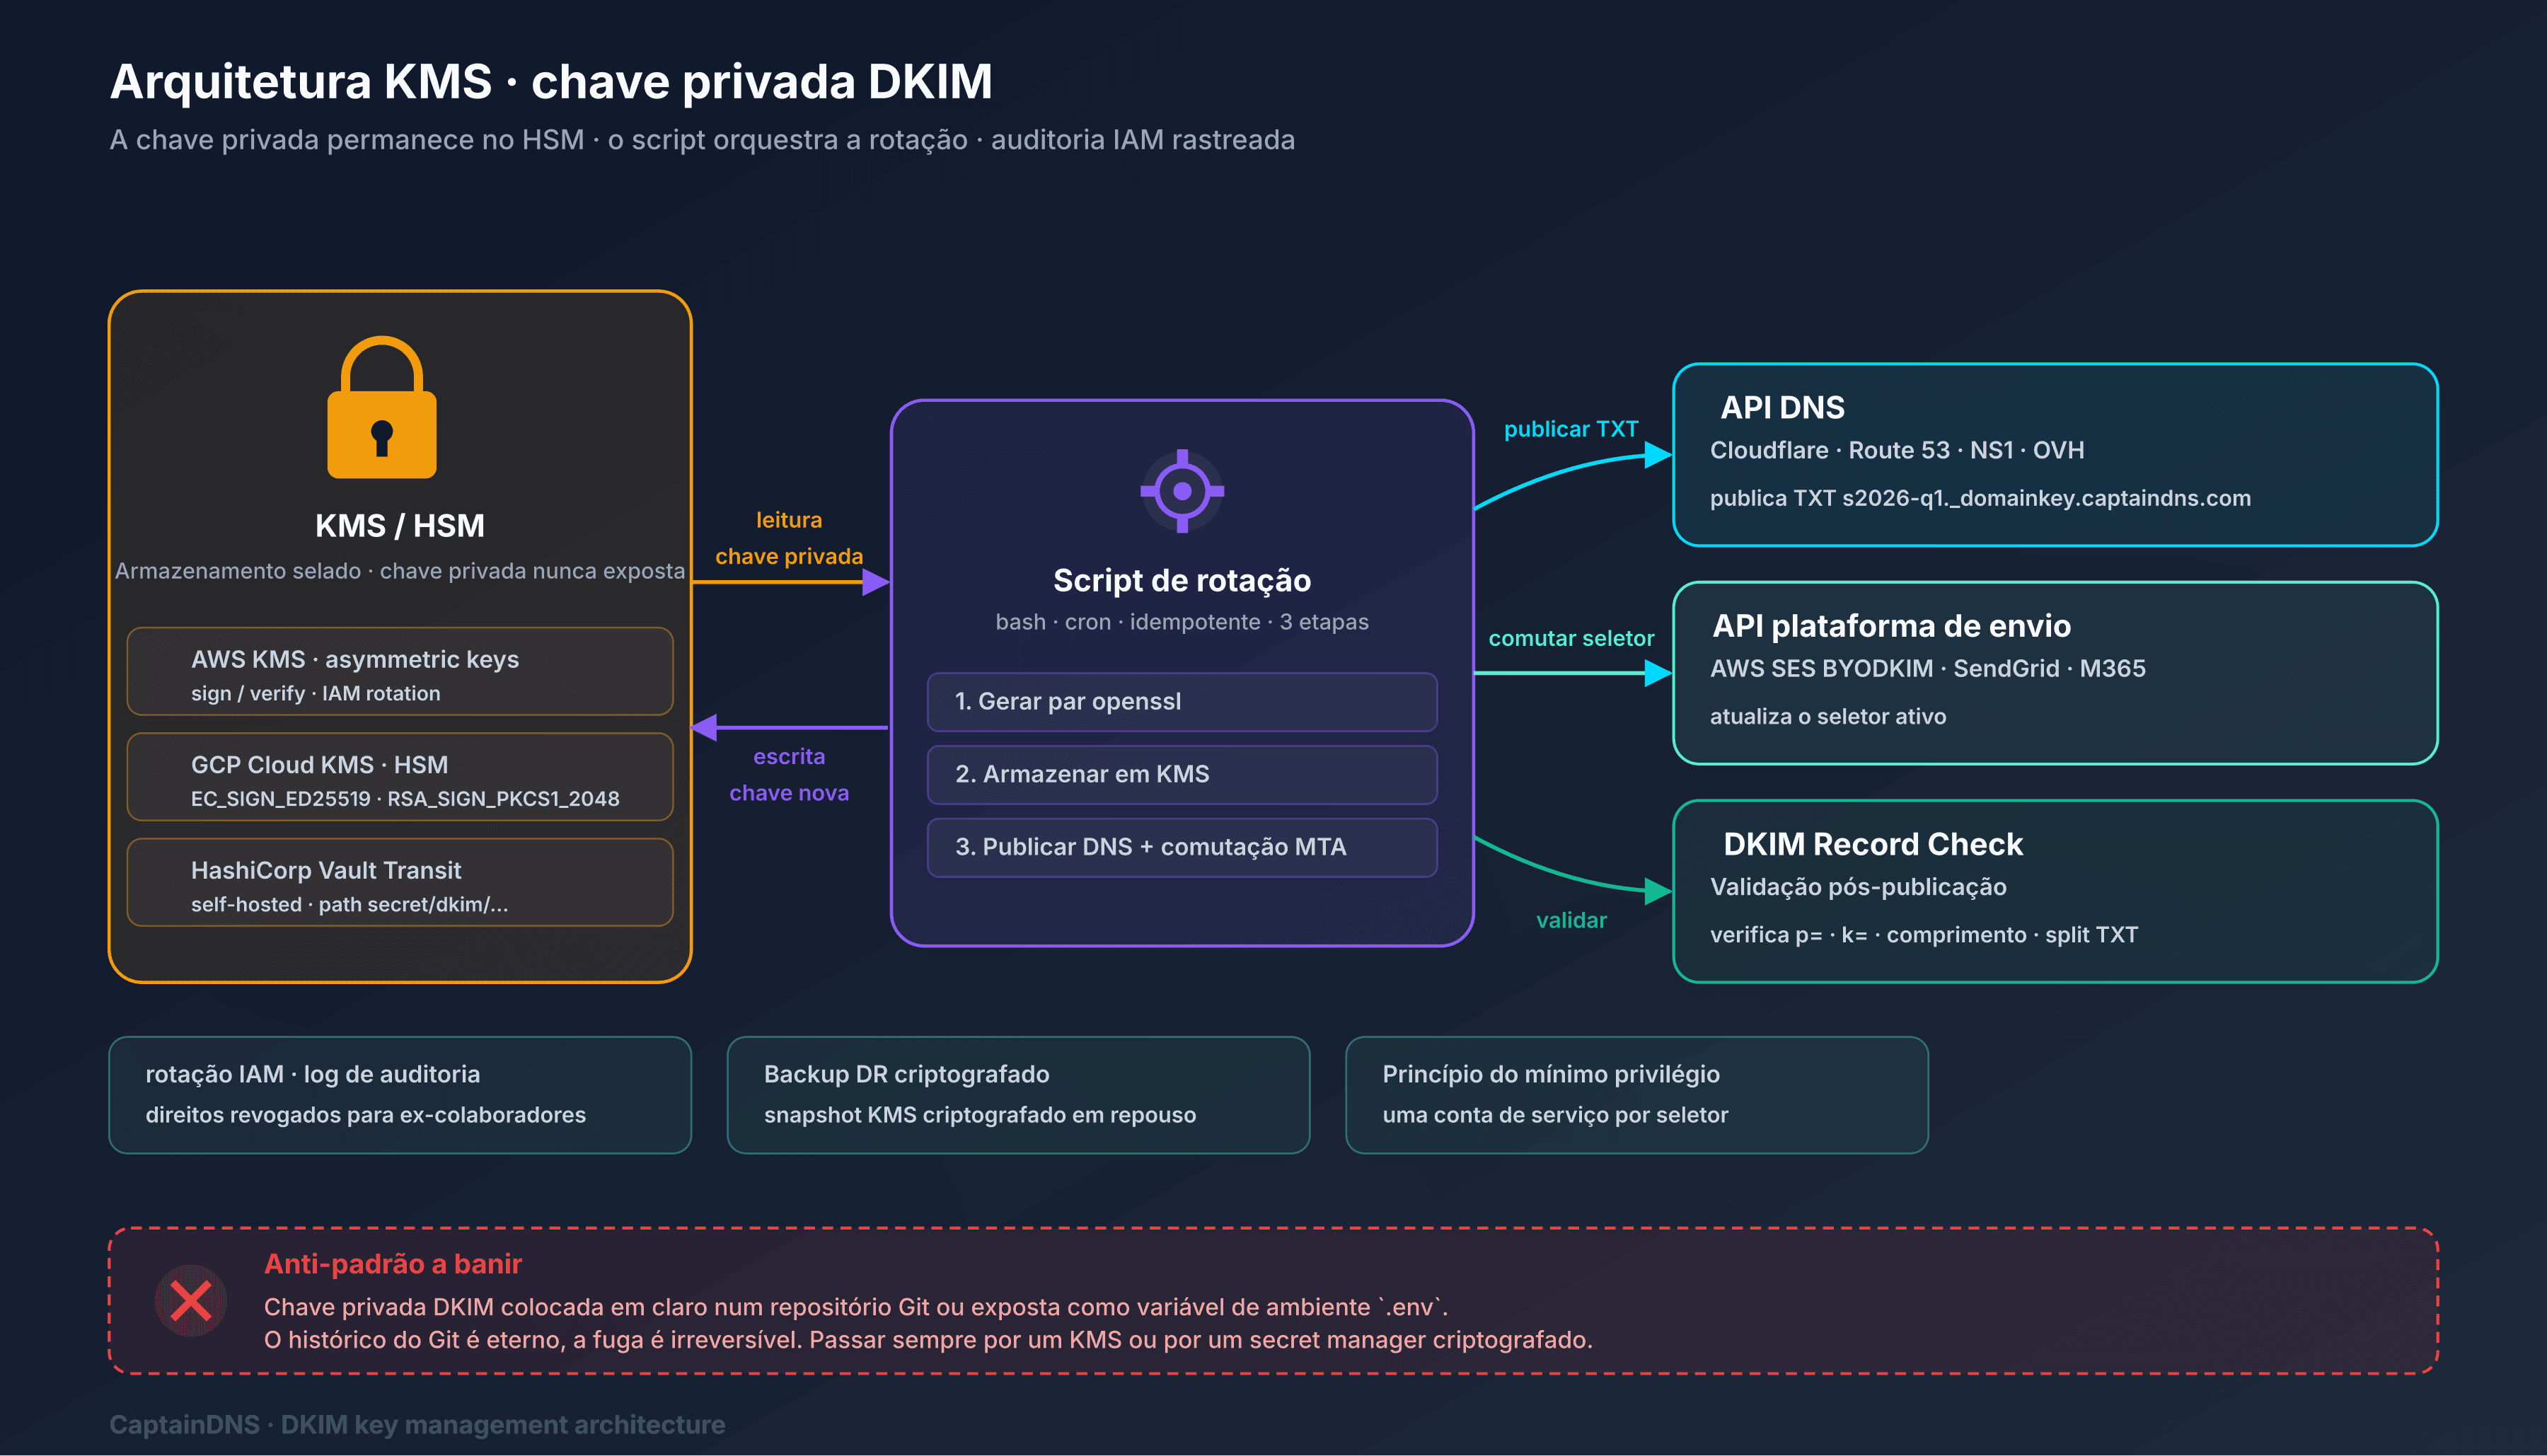The width and height of the screenshot is (2547, 1456).
Task: Click the 'validar' label
Action: pos(1571,920)
